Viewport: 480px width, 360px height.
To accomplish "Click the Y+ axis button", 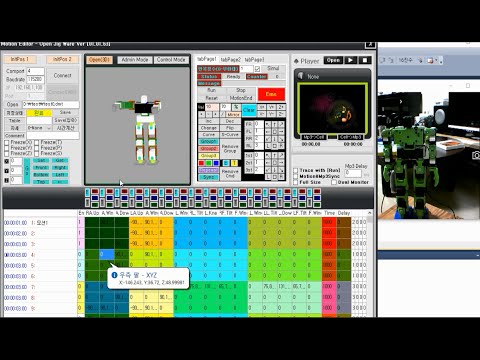I will coord(272,107).
